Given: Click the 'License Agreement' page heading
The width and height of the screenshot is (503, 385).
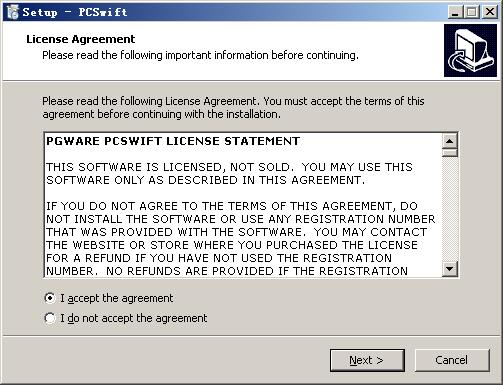Looking at the screenshot, I should click(x=81, y=39).
